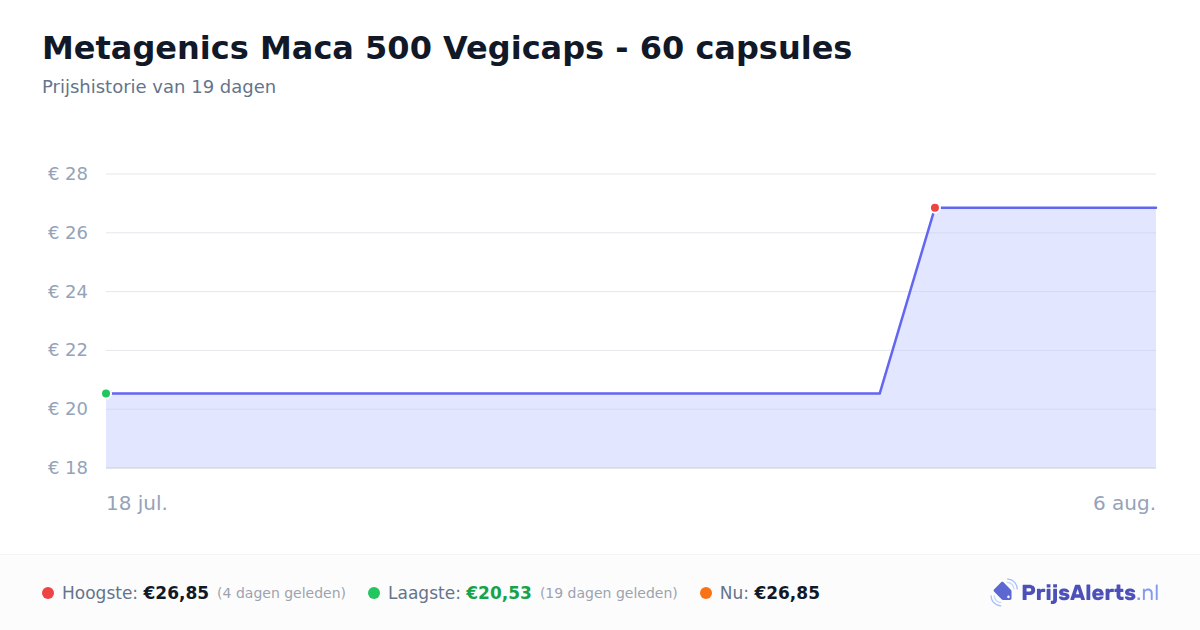Click the Laagste €20,53 price value

pyautogui.click(x=499, y=593)
